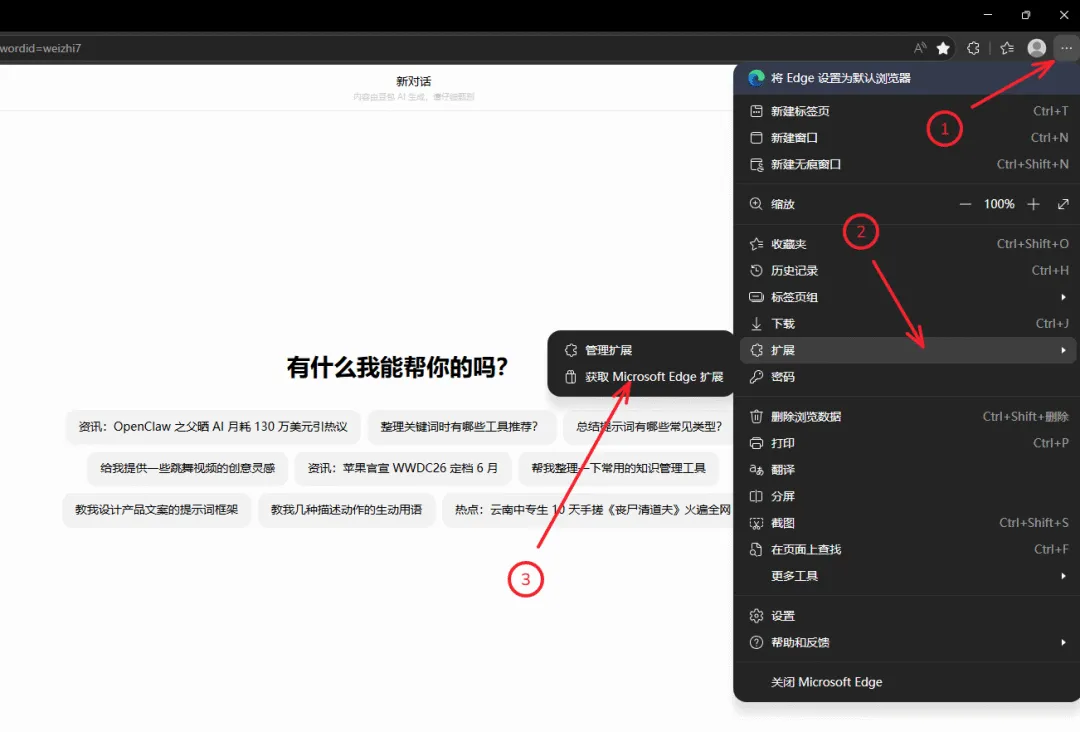The image size is (1080, 732).
Task: Open 收藏夹 menu entry
Action: point(908,244)
